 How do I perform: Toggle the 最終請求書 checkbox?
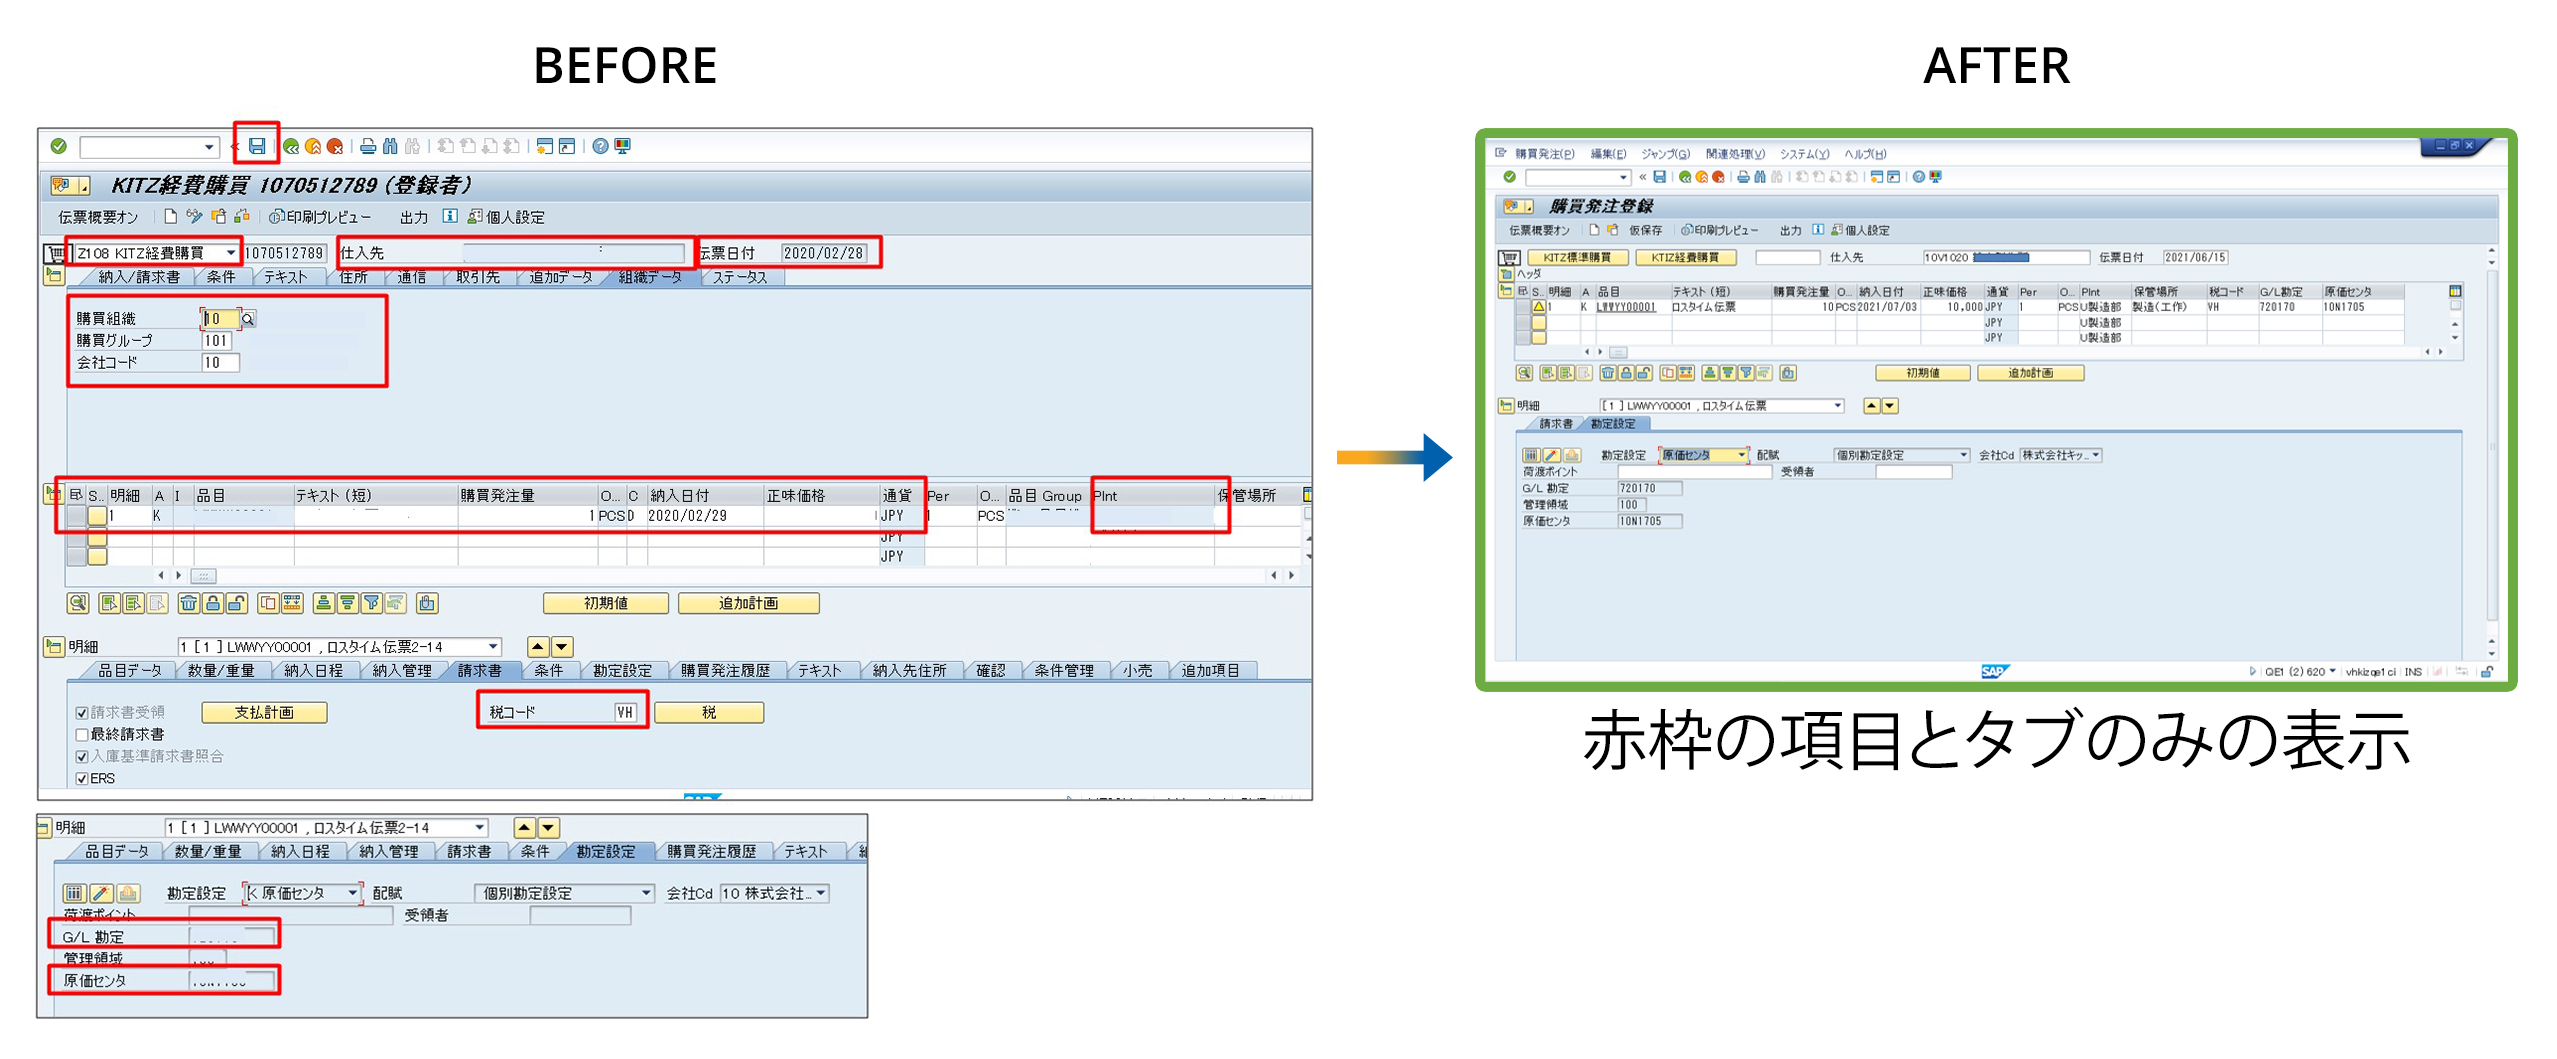[82, 735]
